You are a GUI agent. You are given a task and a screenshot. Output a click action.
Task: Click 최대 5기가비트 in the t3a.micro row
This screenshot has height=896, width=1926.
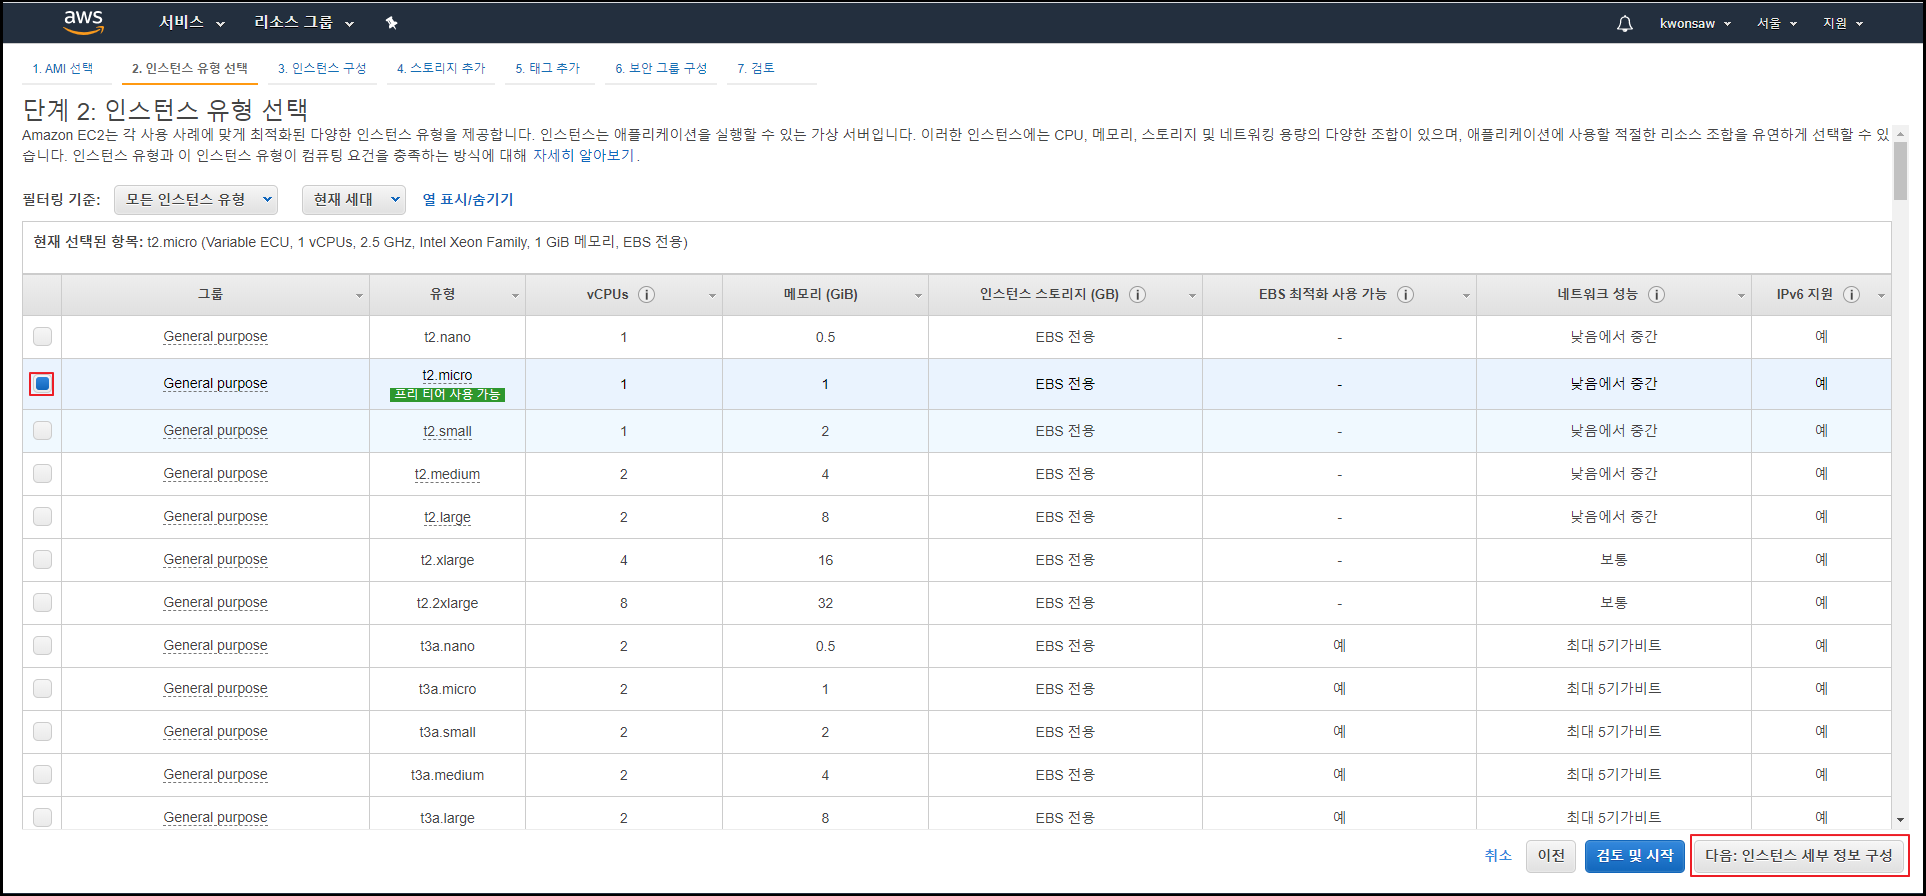[x=1613, y=688]
